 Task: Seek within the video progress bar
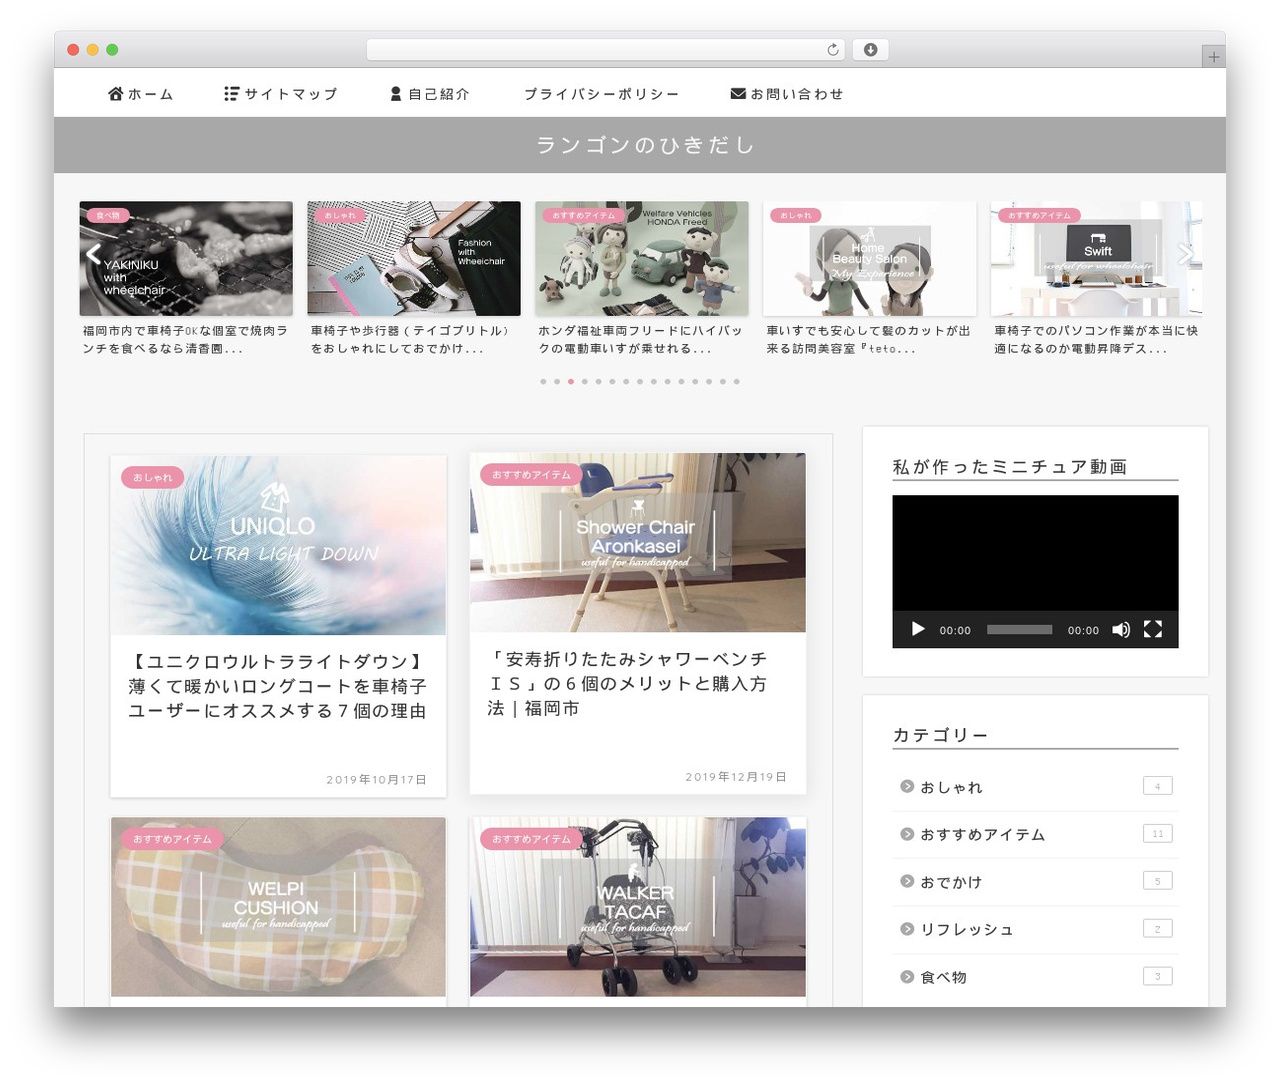coord(1019,630)
